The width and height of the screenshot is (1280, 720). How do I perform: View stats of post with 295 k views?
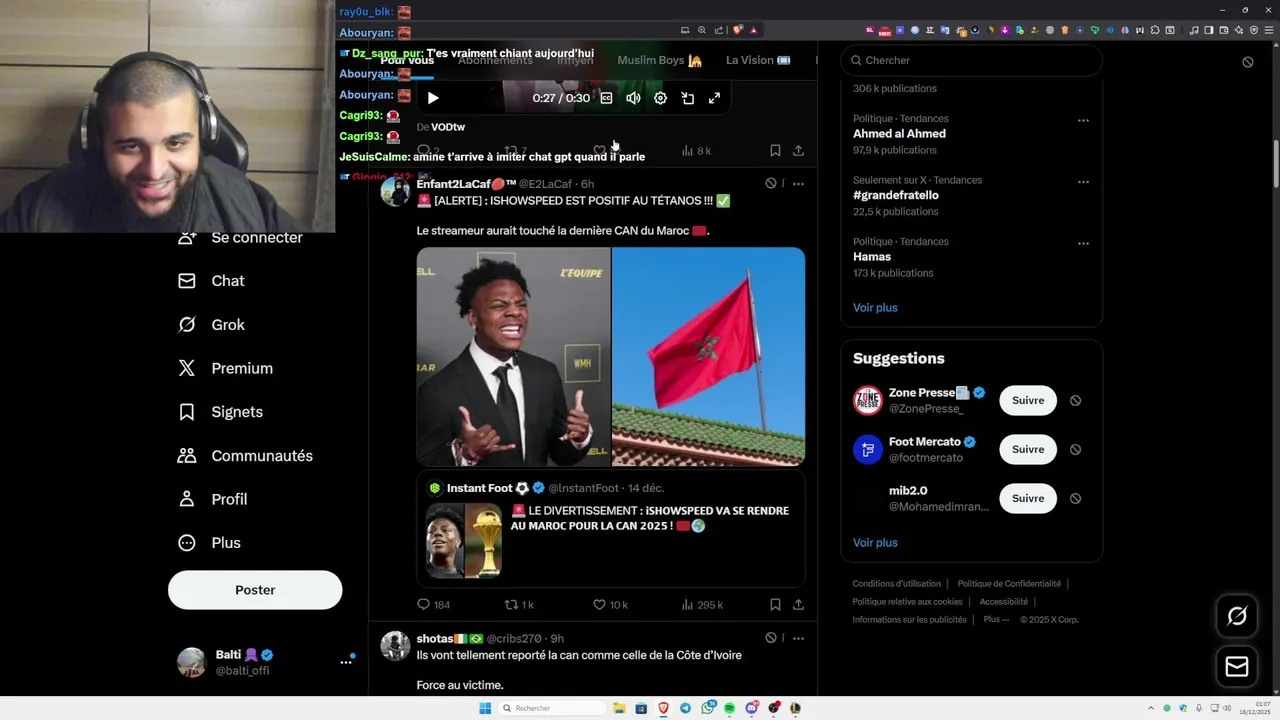coord(702,605)
